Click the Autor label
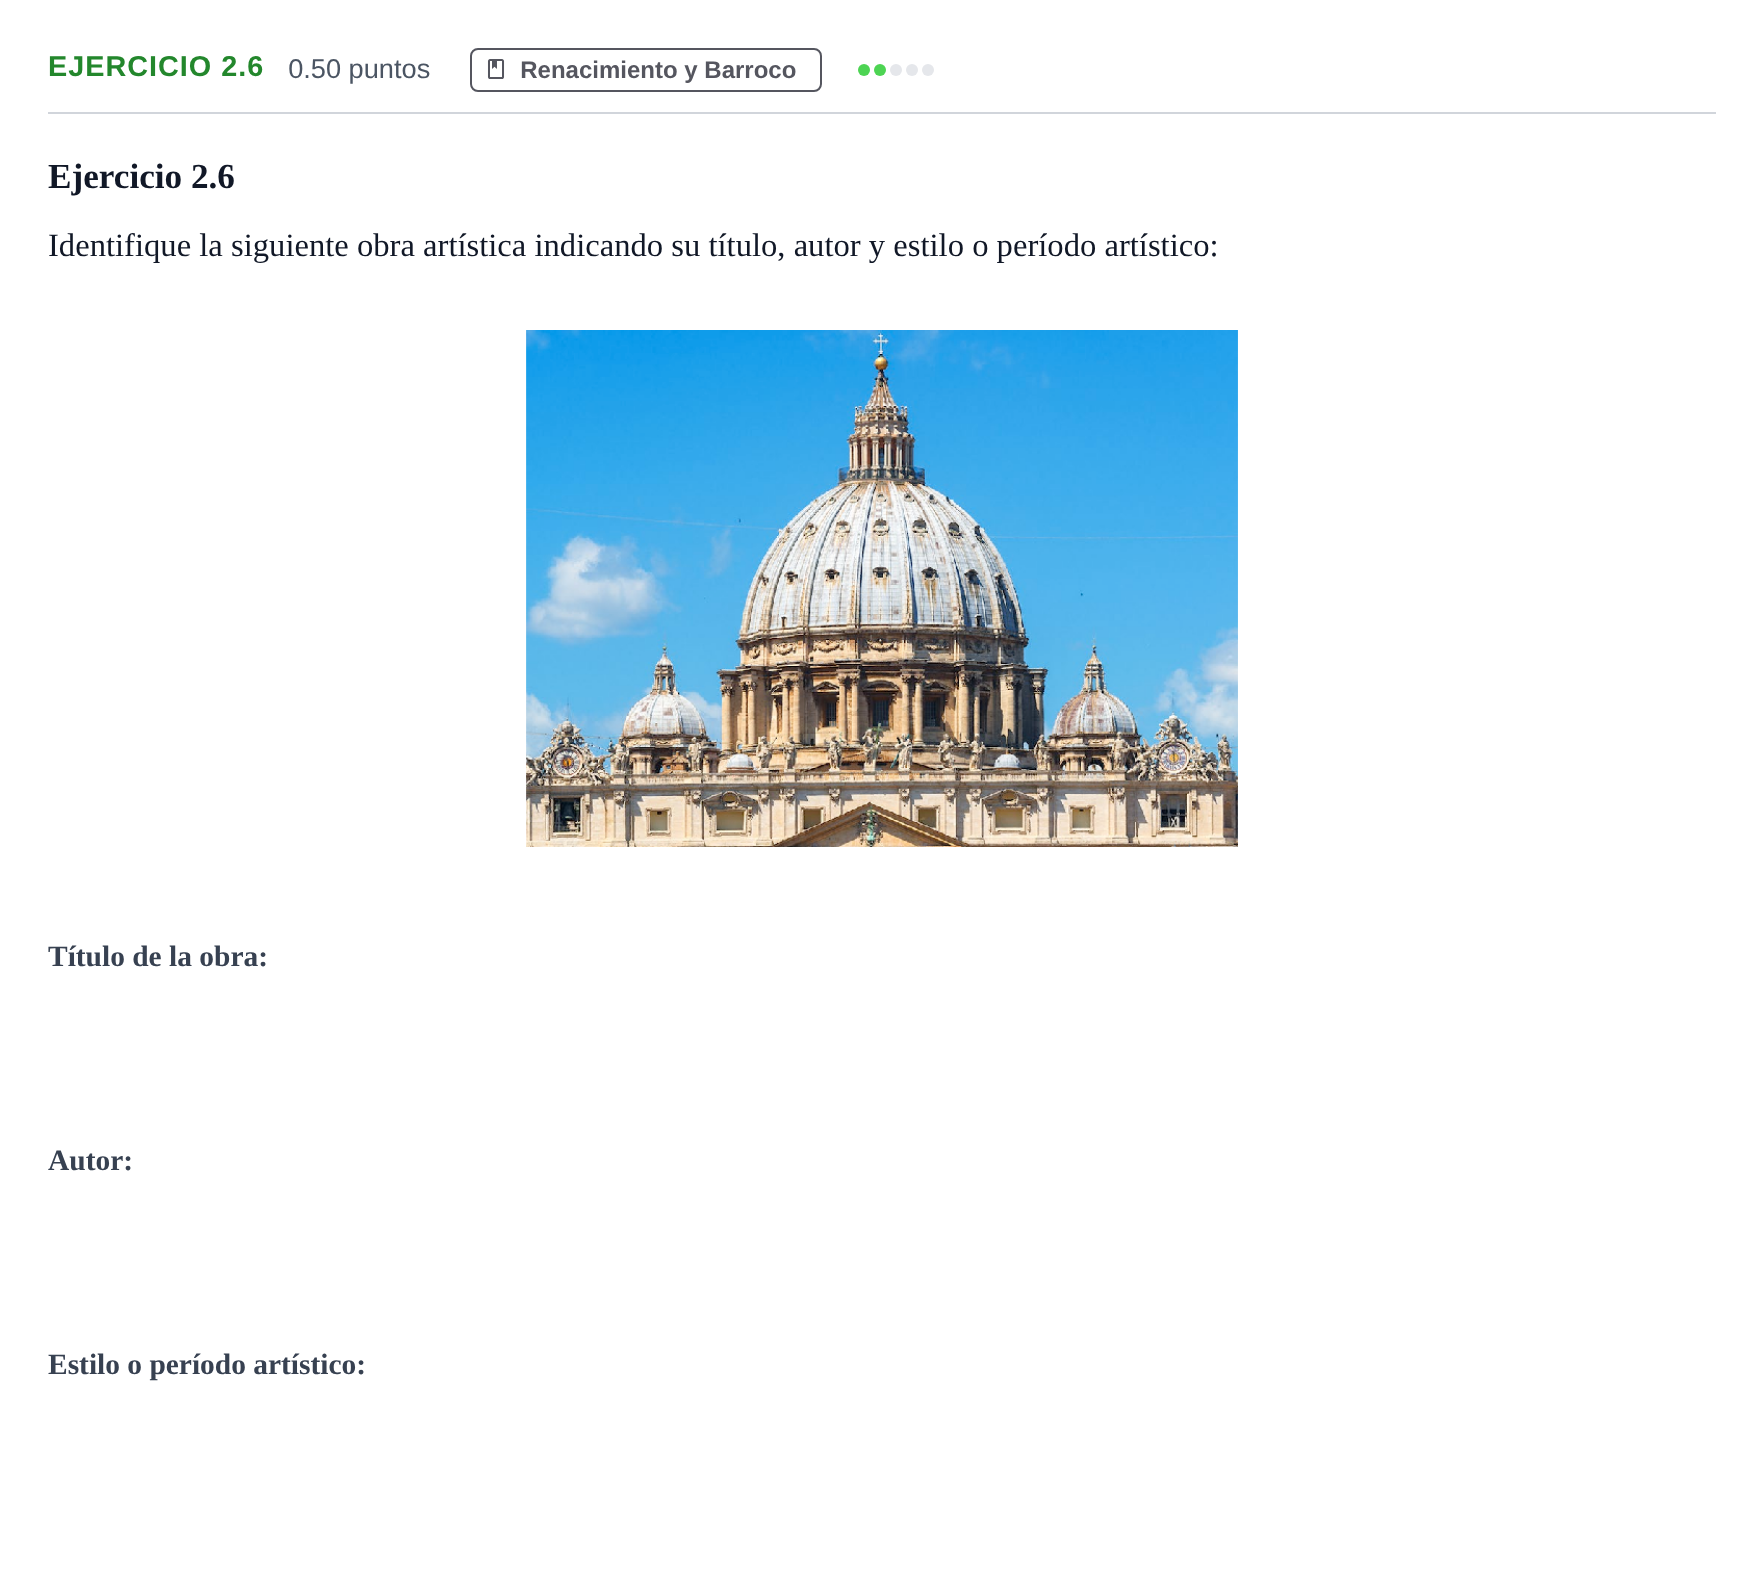 click(x=90, y=1161)
